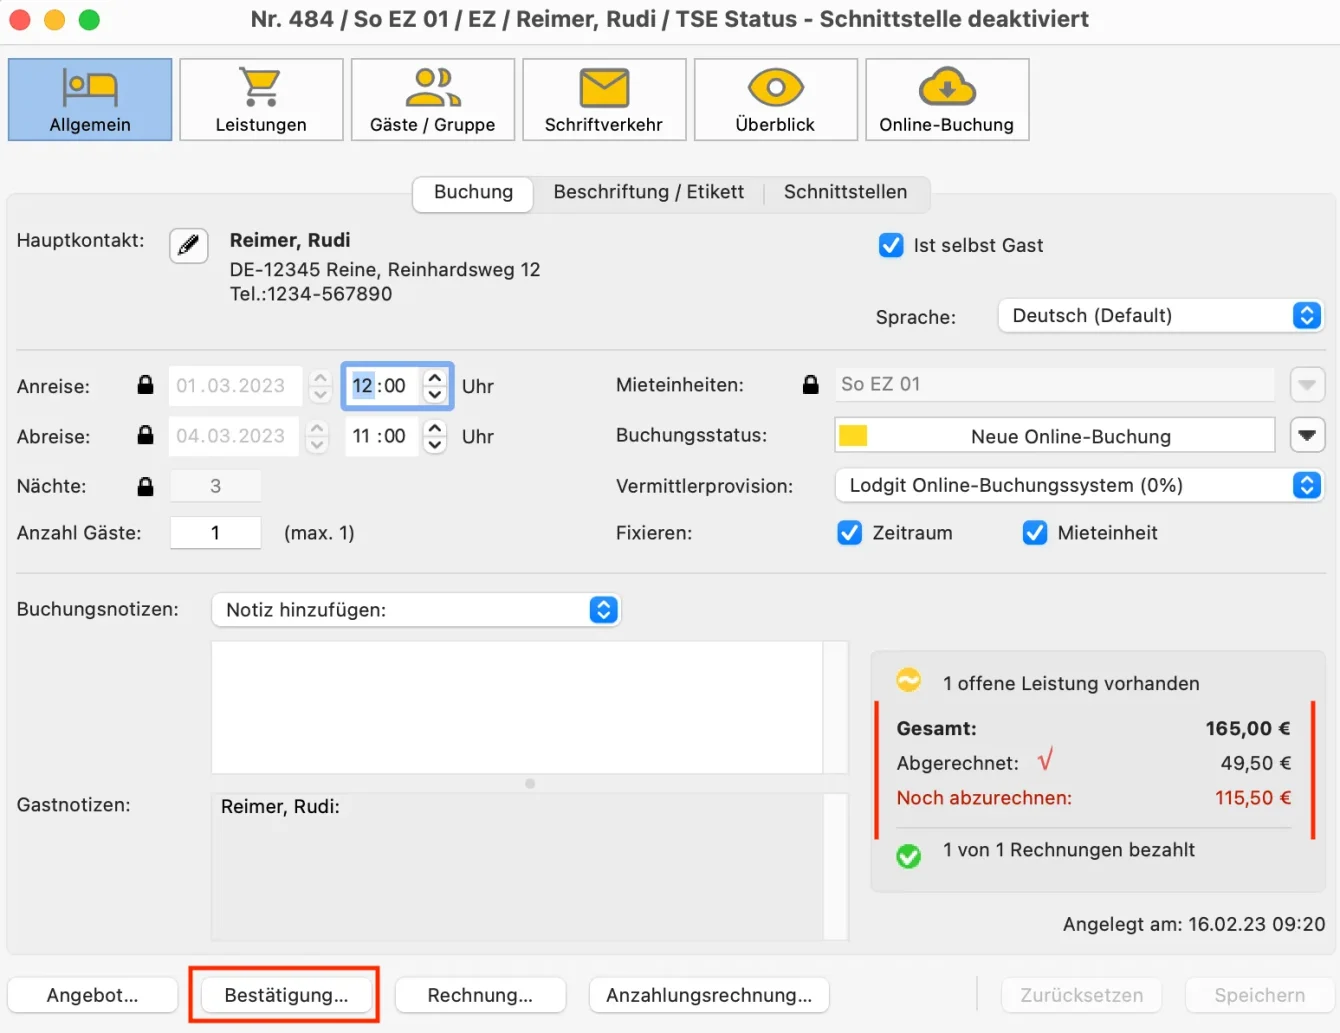Click the notes splitter handle dot
Image resolution: width=1340 pixels, height=1033 pixels.
530,784
